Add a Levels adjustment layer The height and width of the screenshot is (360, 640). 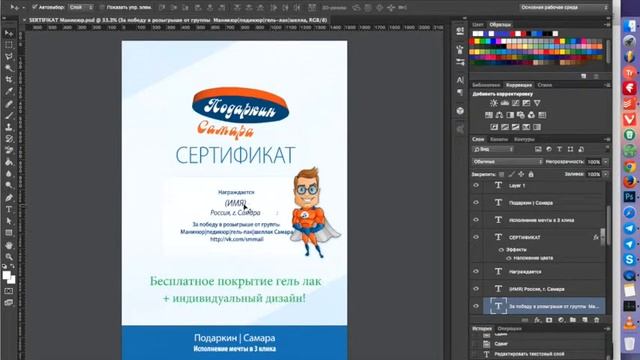click(x=505, y=103)
